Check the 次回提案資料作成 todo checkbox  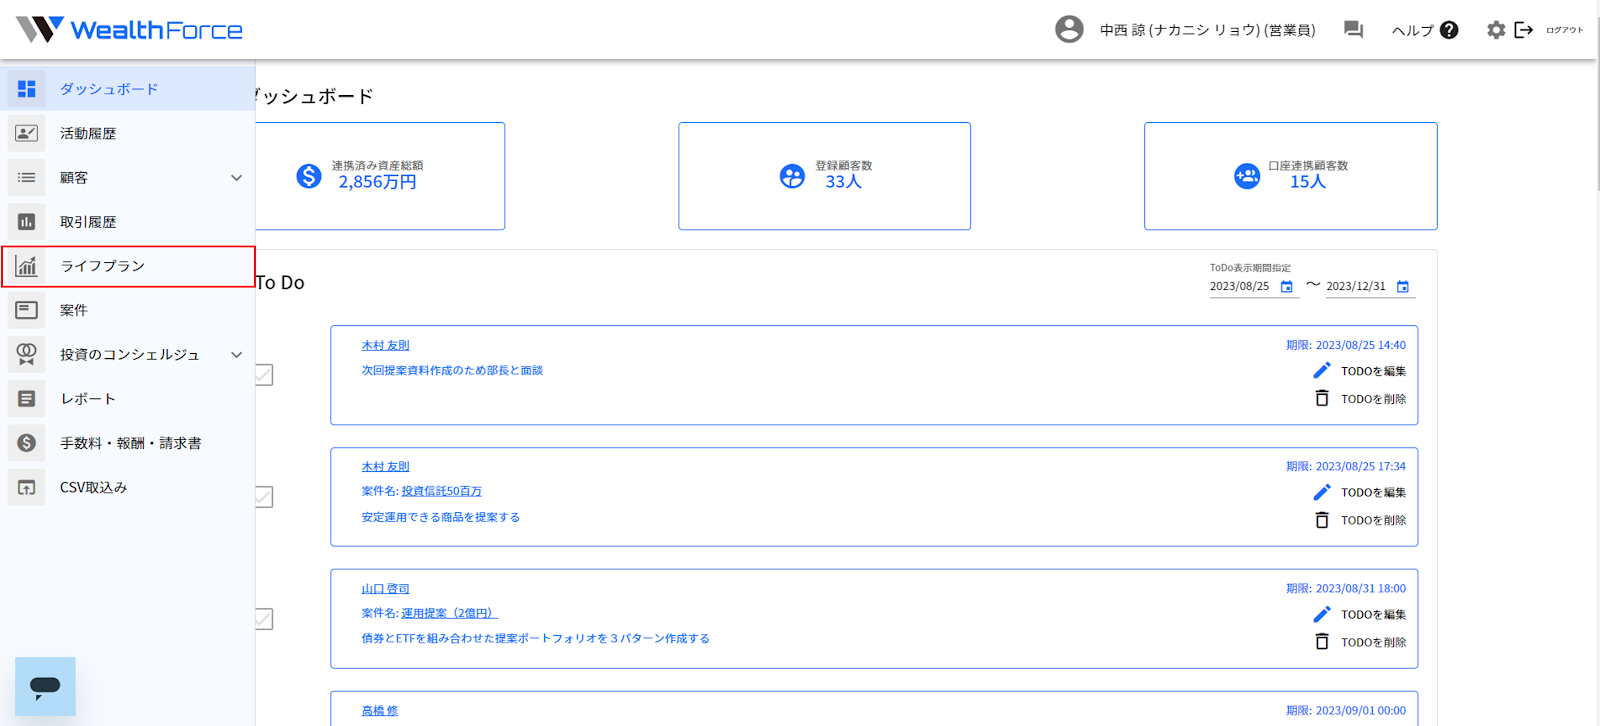pos(264,375)
